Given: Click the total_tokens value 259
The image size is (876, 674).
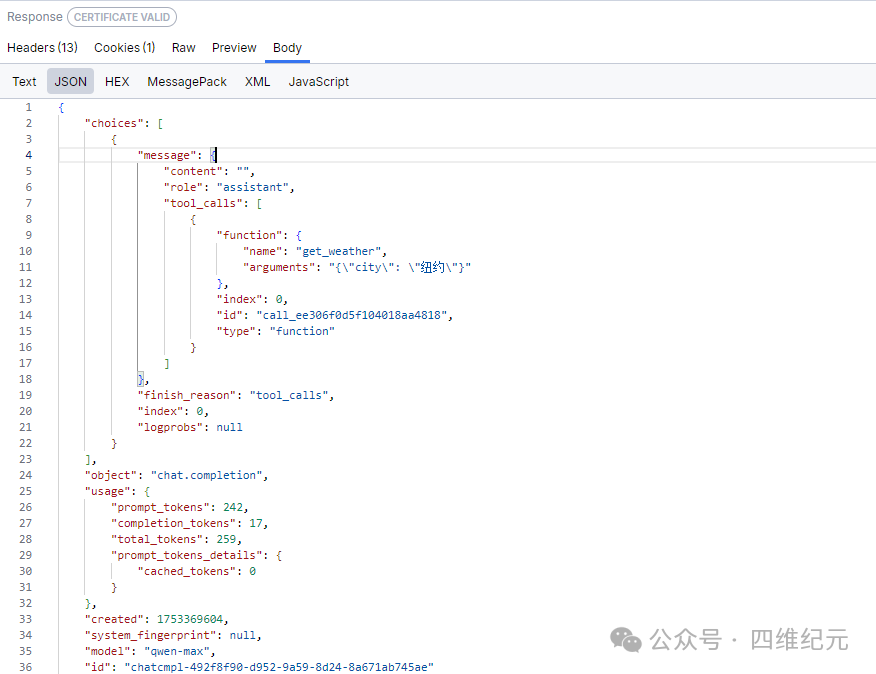Looking at the screenshot, I should pyautogui.click(x=226, y=539).
